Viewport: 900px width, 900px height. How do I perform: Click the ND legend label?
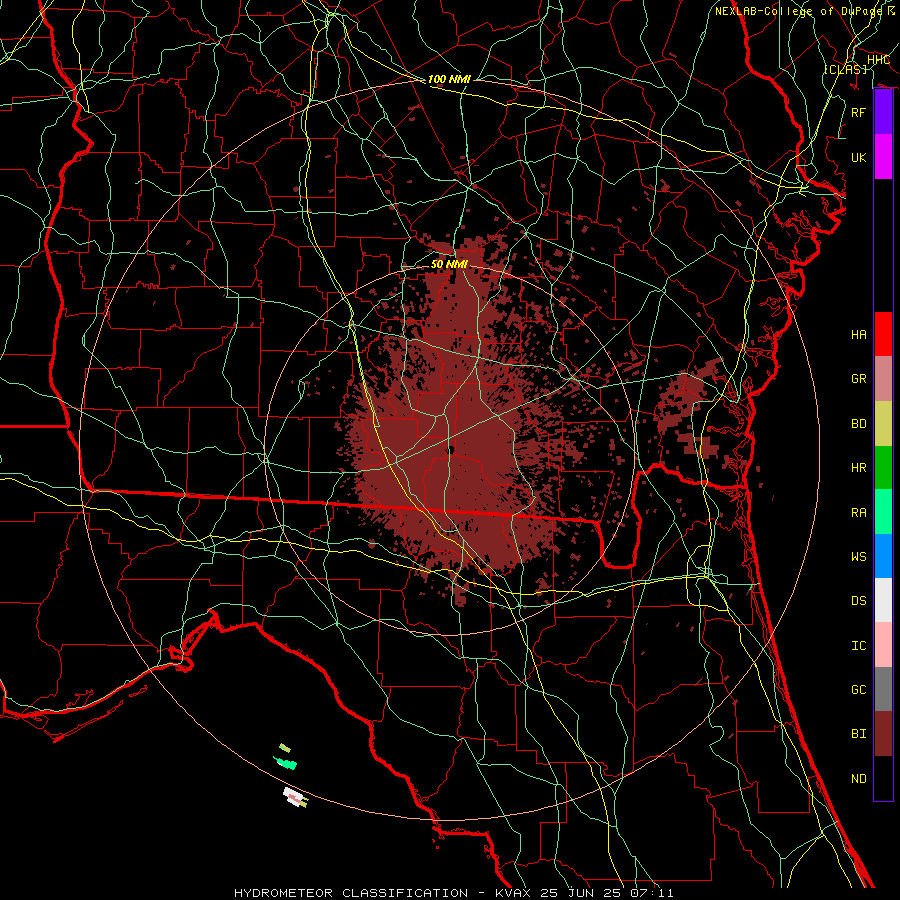click(858, 779)
